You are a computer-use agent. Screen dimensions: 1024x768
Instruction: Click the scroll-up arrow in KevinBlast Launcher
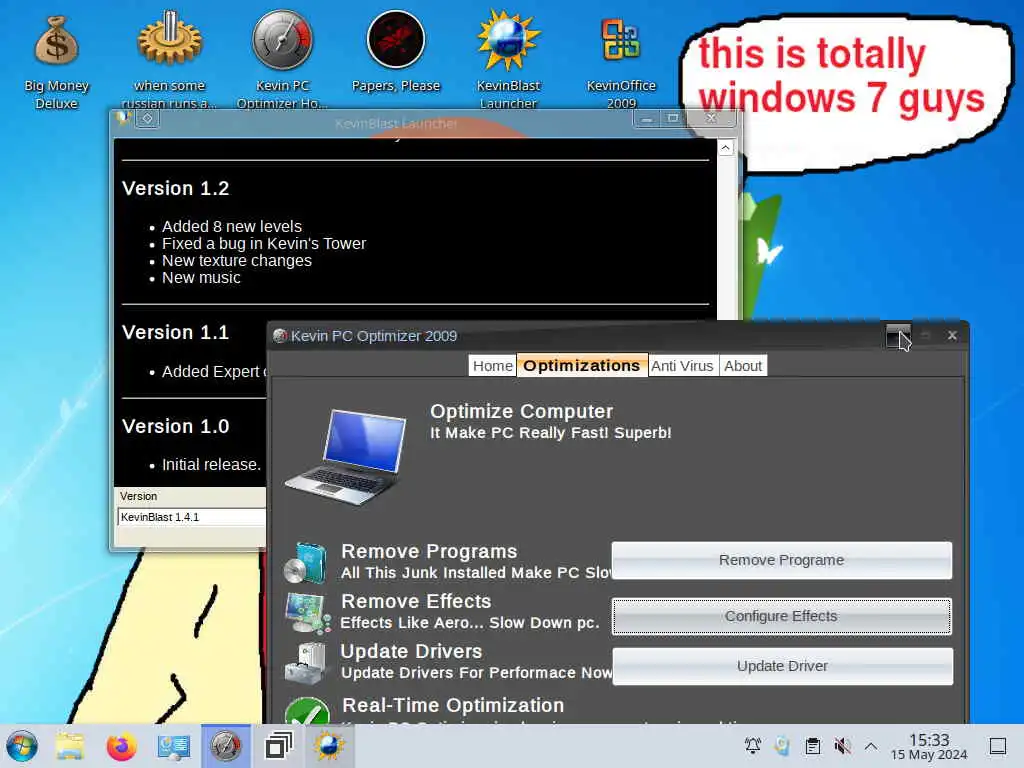[726, 148]
